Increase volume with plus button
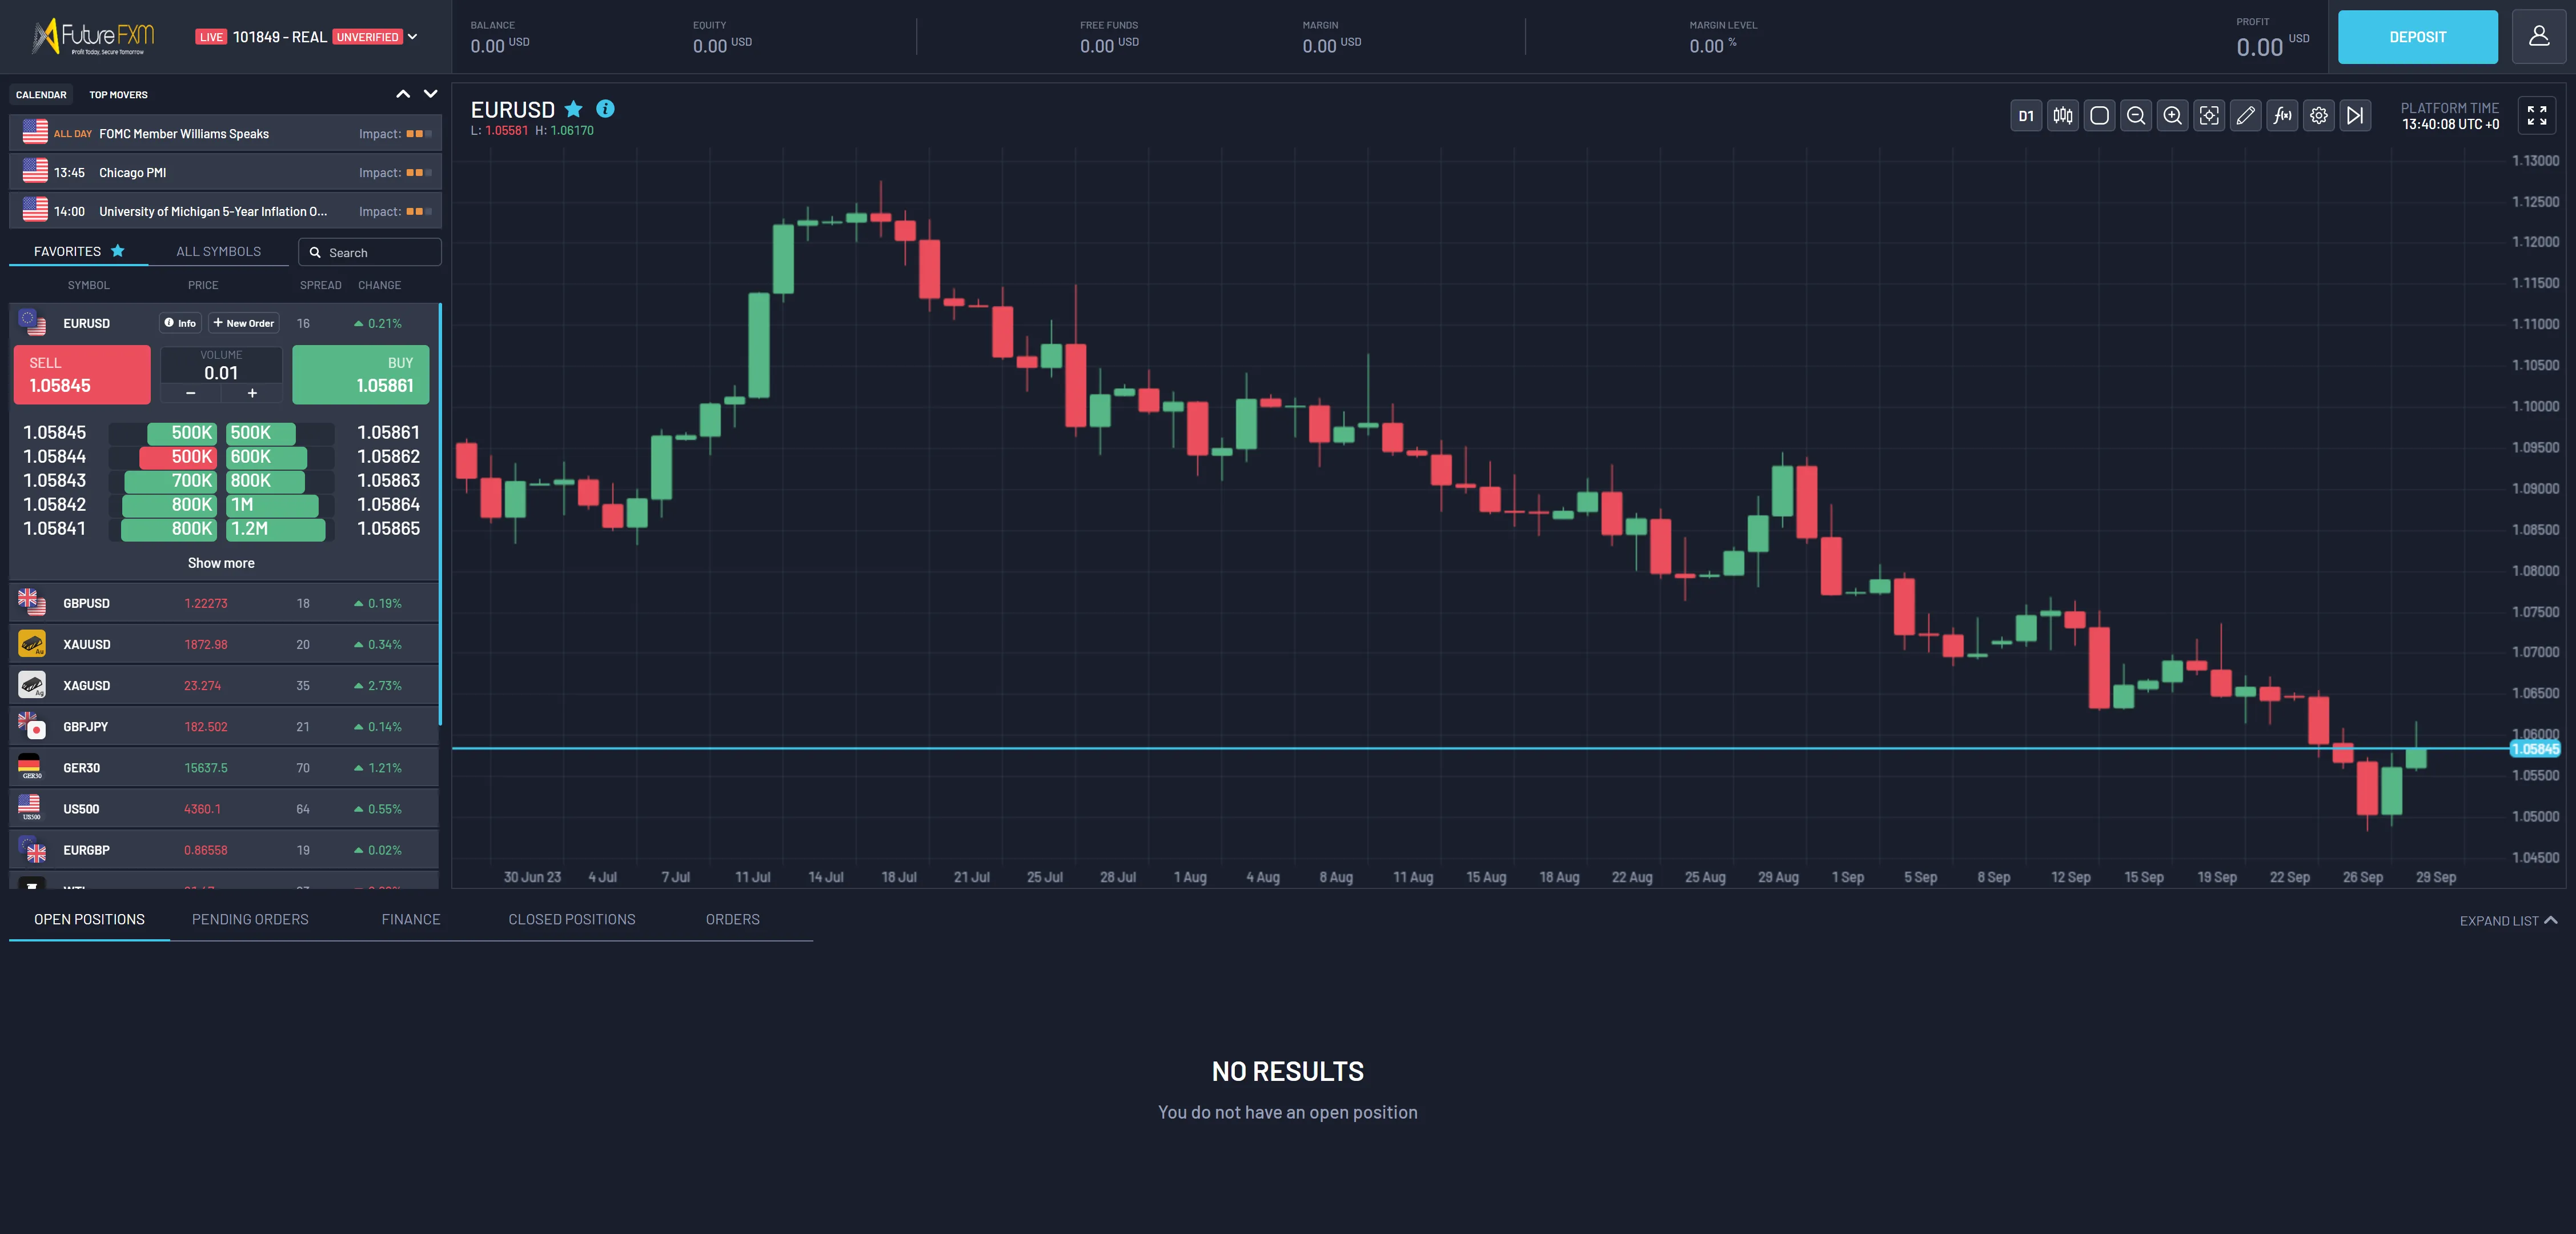 click(252, 393)
